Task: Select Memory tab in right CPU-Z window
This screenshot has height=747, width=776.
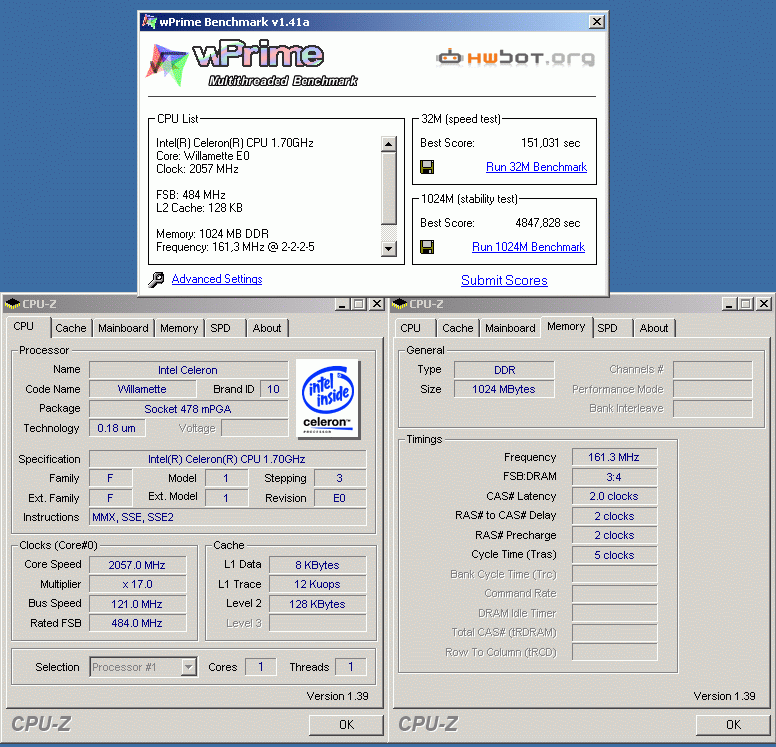Action: click(566, 327)
